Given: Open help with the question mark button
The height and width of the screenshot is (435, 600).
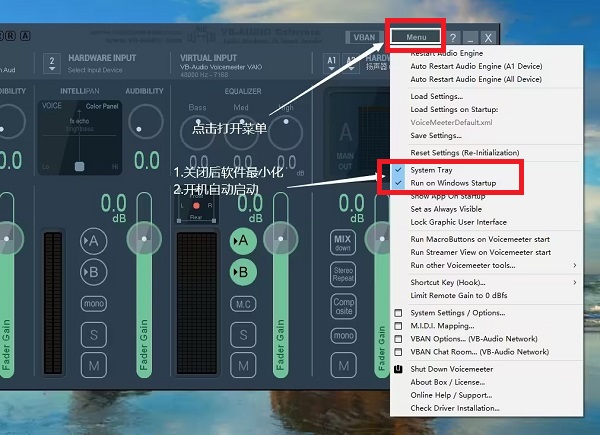Looking at the screenshot, I should (x=453, y=37).
